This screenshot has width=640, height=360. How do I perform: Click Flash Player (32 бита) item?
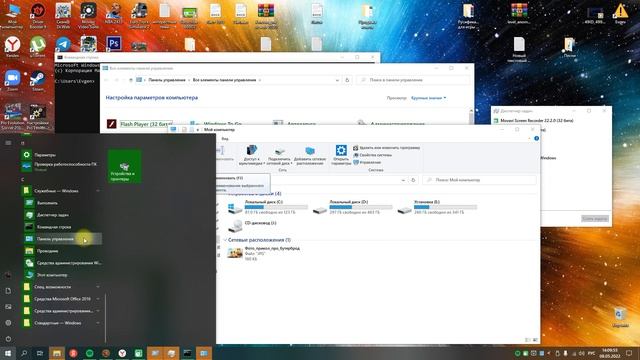[x=140, y=124]
